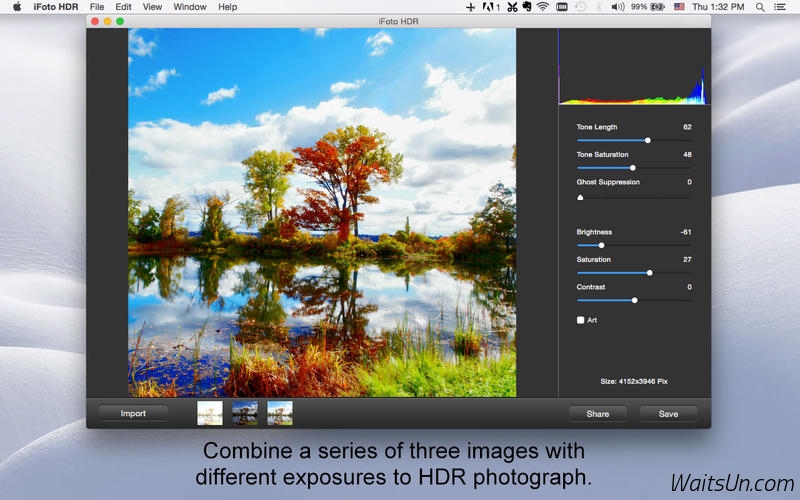Click the Tone Saturation value 48

687,155
